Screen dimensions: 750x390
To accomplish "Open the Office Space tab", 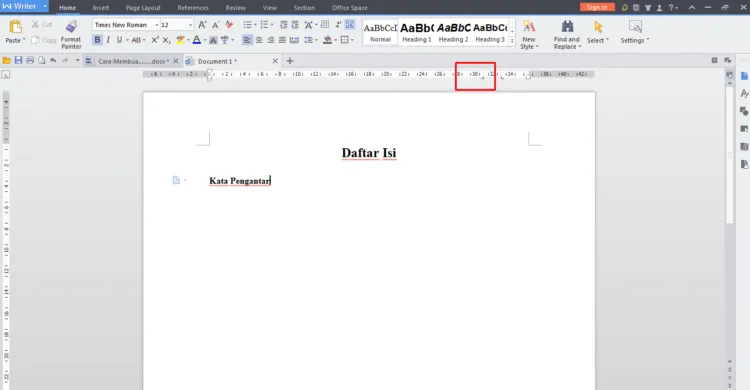I will [x=350, y=8].
